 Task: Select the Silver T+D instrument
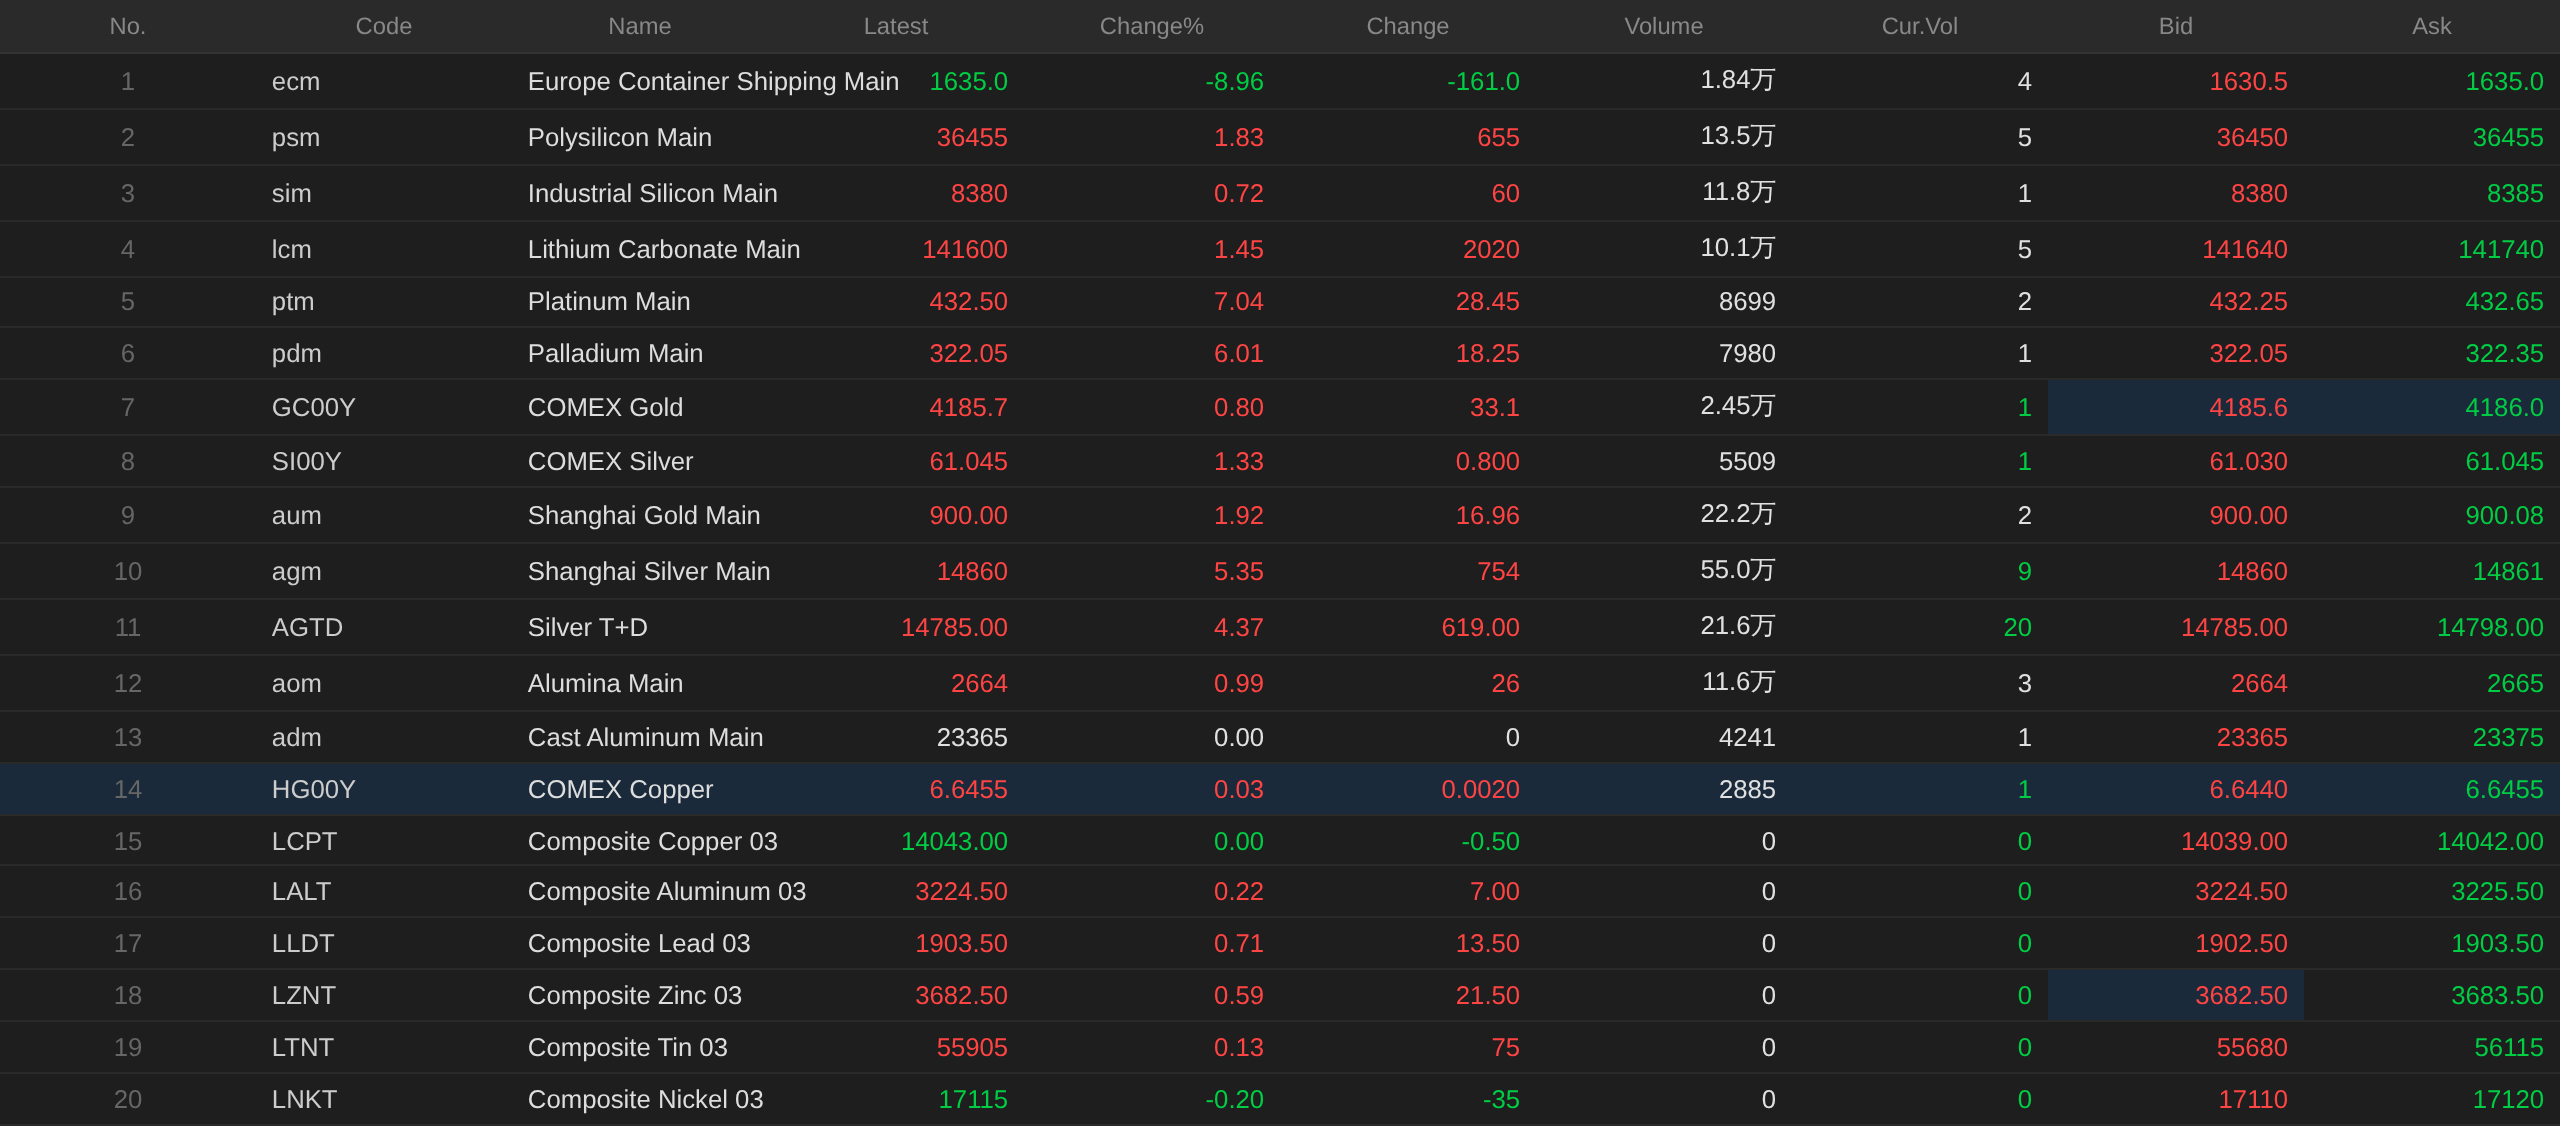point(587,627)
